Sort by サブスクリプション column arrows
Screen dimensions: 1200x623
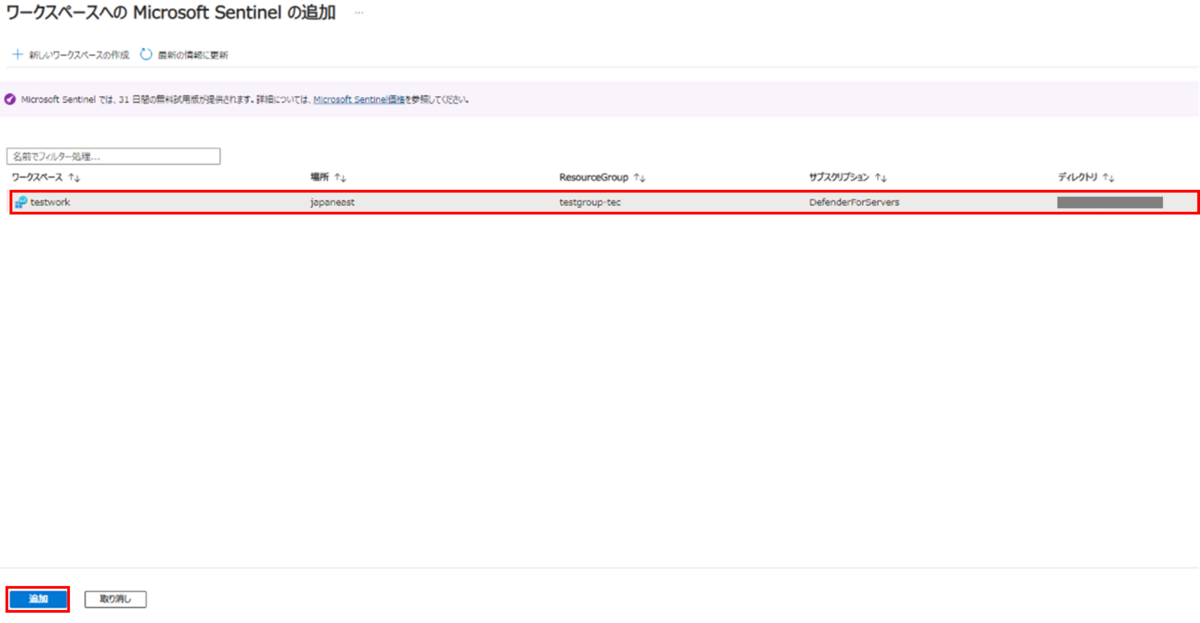pos(881,178)
